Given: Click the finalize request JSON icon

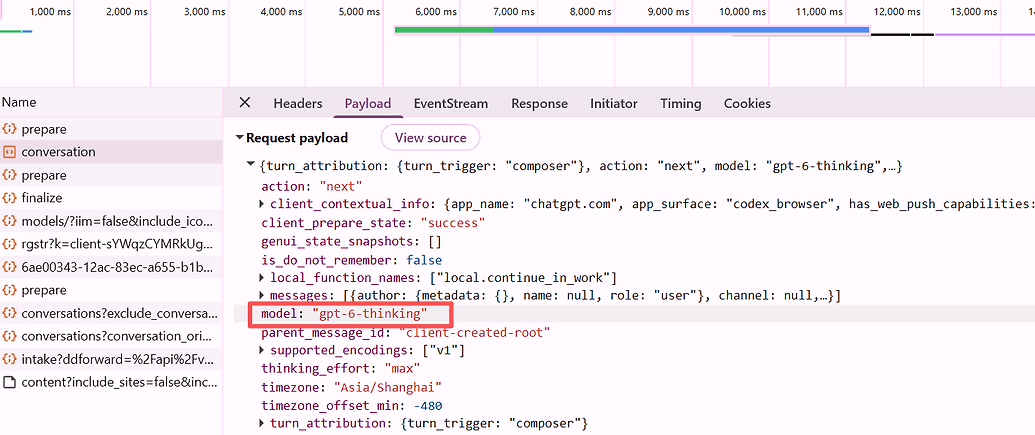Looking at the screenshot, I should coord(9,197).
